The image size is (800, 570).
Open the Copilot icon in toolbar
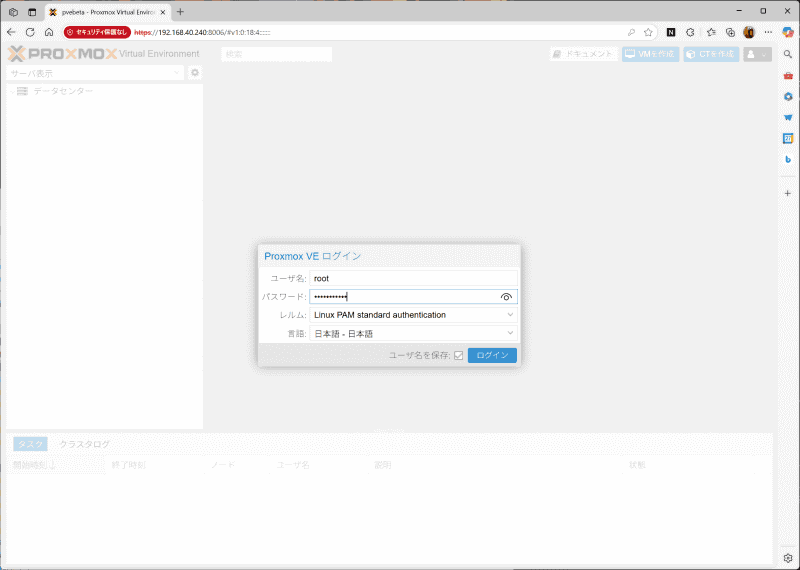click(x=788, y=32)
